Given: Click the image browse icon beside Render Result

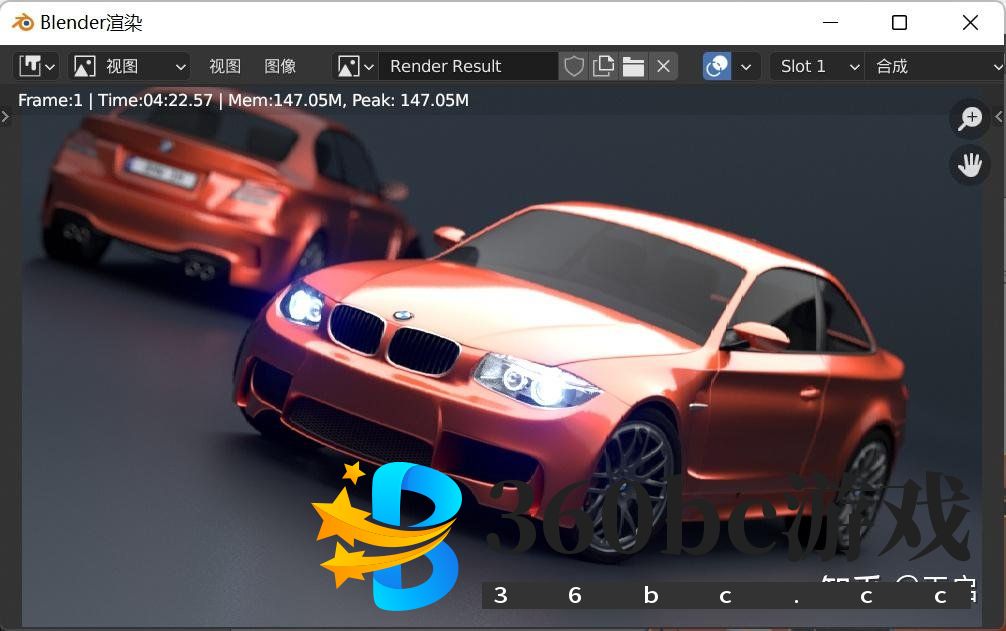Looking at the screenshot, I should (x=355, y=66).
